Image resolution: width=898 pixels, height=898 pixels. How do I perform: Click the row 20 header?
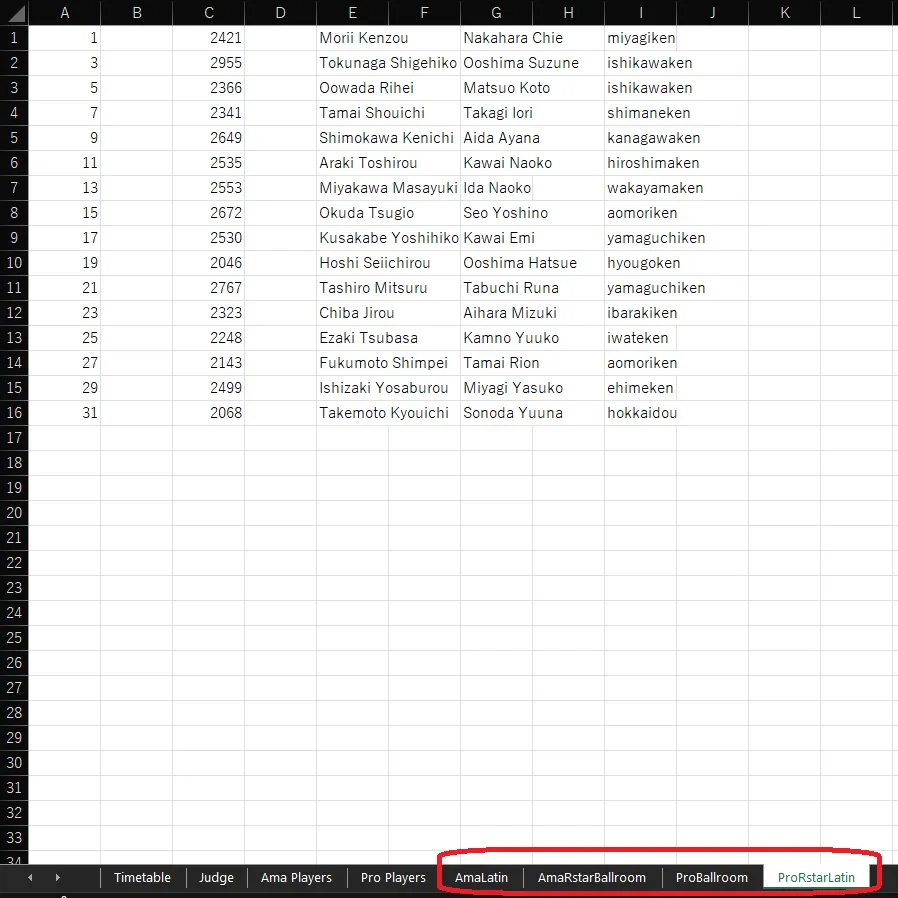[x=13, y=513]
